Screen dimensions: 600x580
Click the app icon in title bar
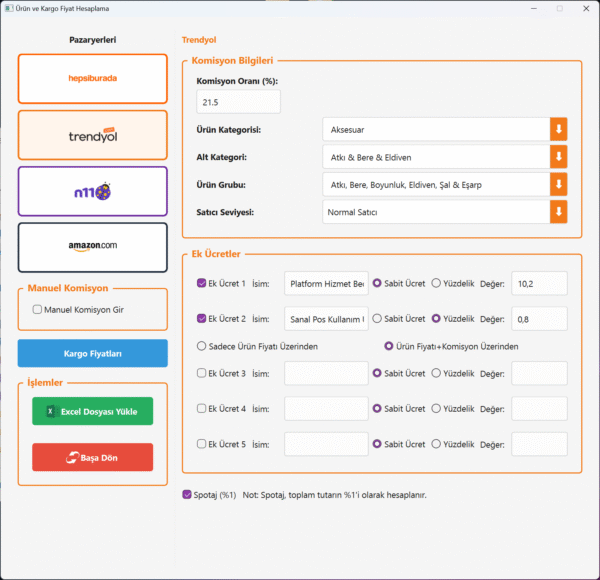point(8,8)
